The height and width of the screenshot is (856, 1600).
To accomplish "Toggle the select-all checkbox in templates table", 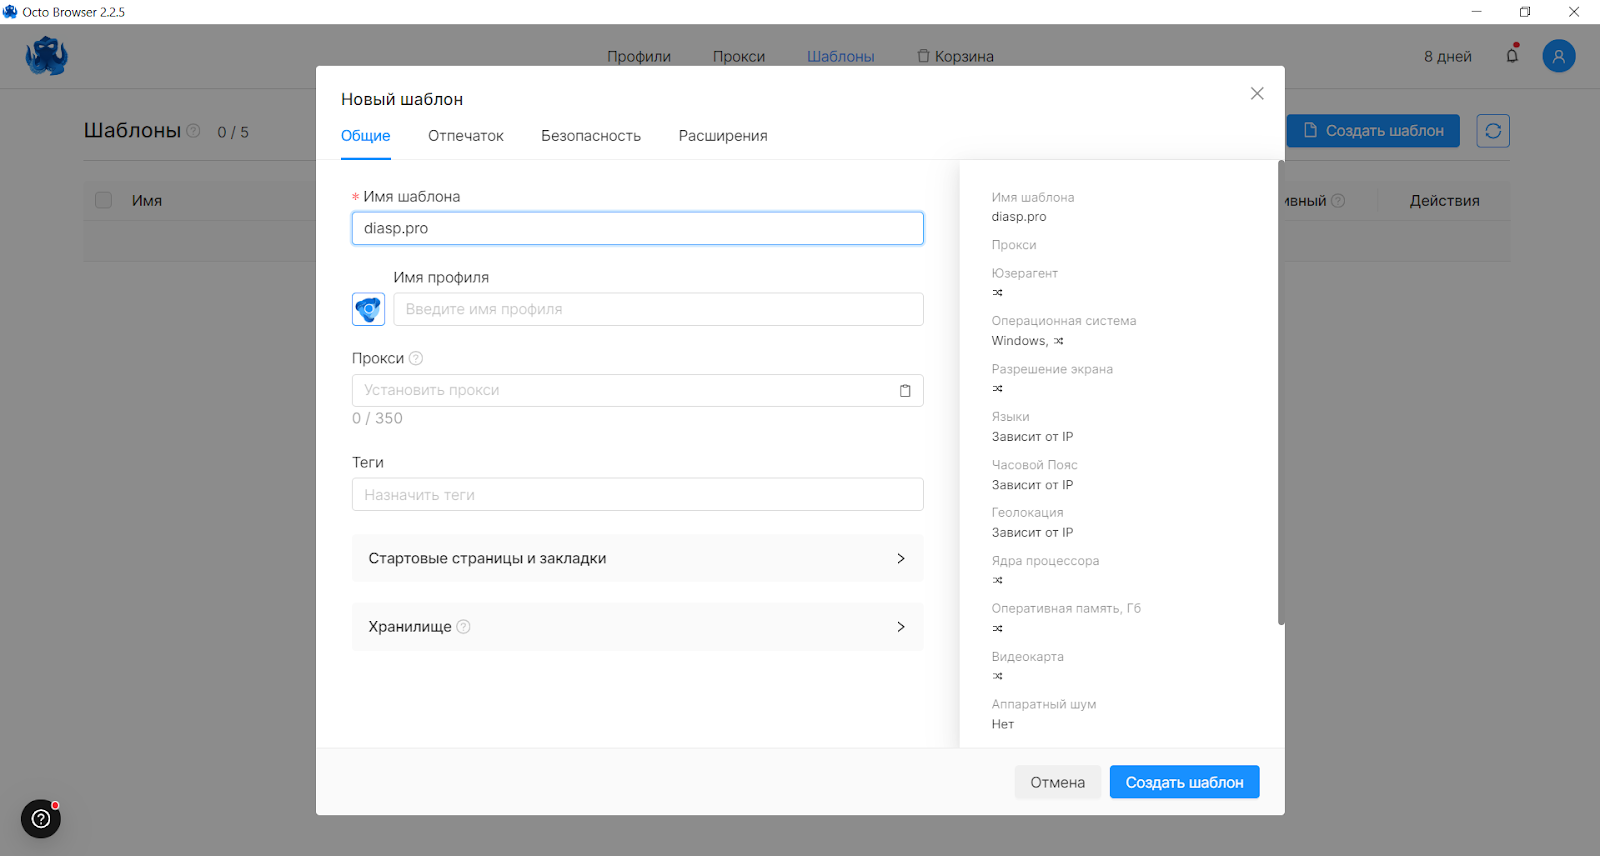I will point(103,200).
